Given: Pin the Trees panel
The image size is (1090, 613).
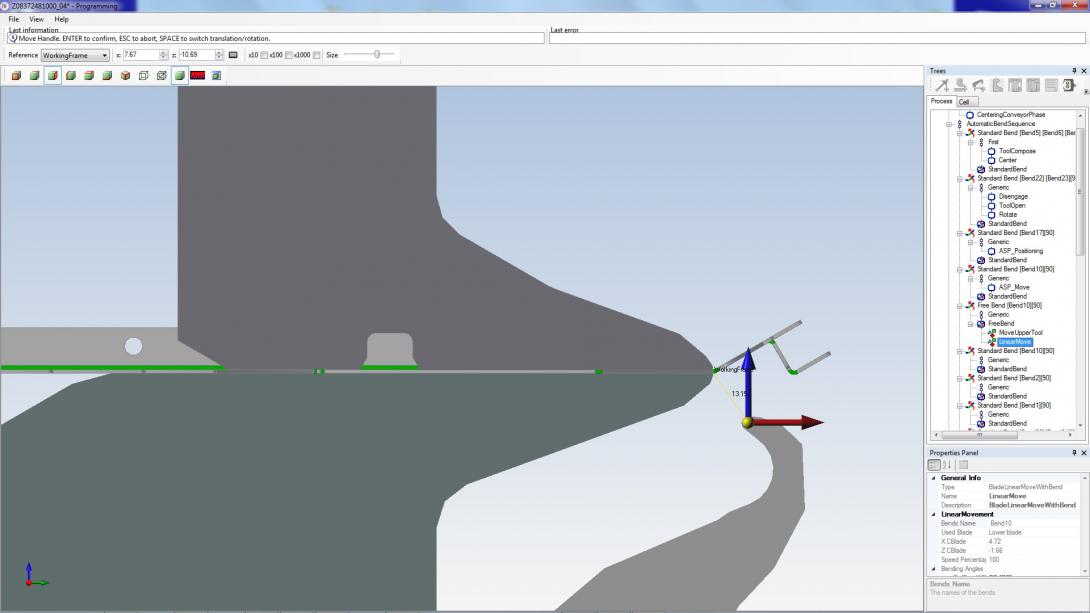Looking at the screenshot, I should (1074, 71).
